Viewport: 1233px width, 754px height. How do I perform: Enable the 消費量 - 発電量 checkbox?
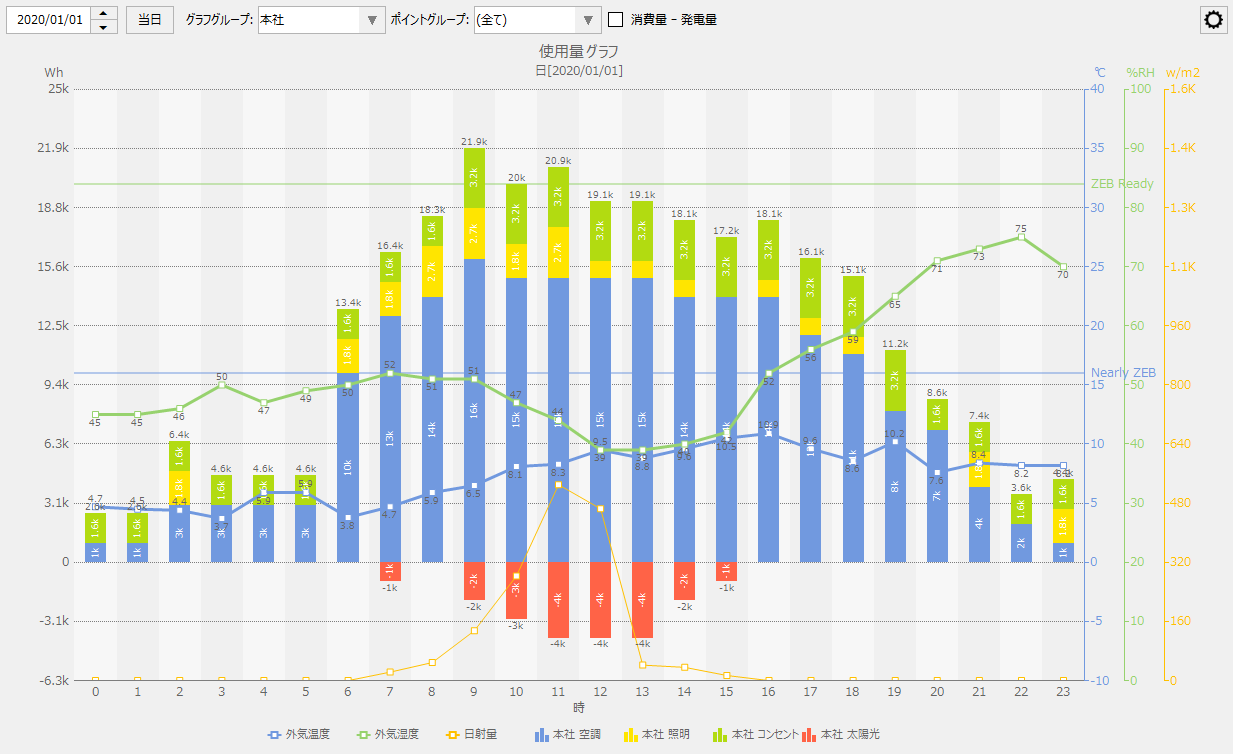pyautogui.click(x=616, y=20)
